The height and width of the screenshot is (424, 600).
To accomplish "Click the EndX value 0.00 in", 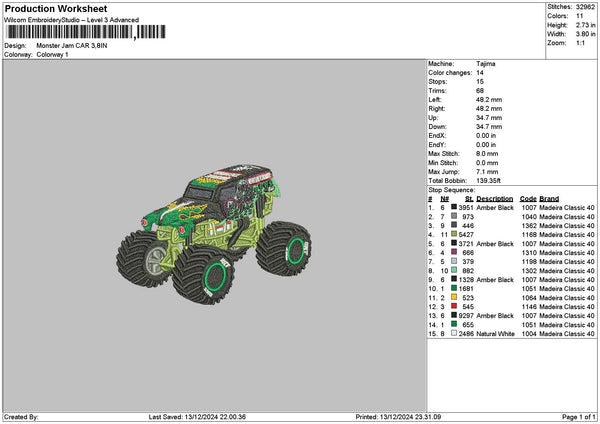I will [486, 135].
